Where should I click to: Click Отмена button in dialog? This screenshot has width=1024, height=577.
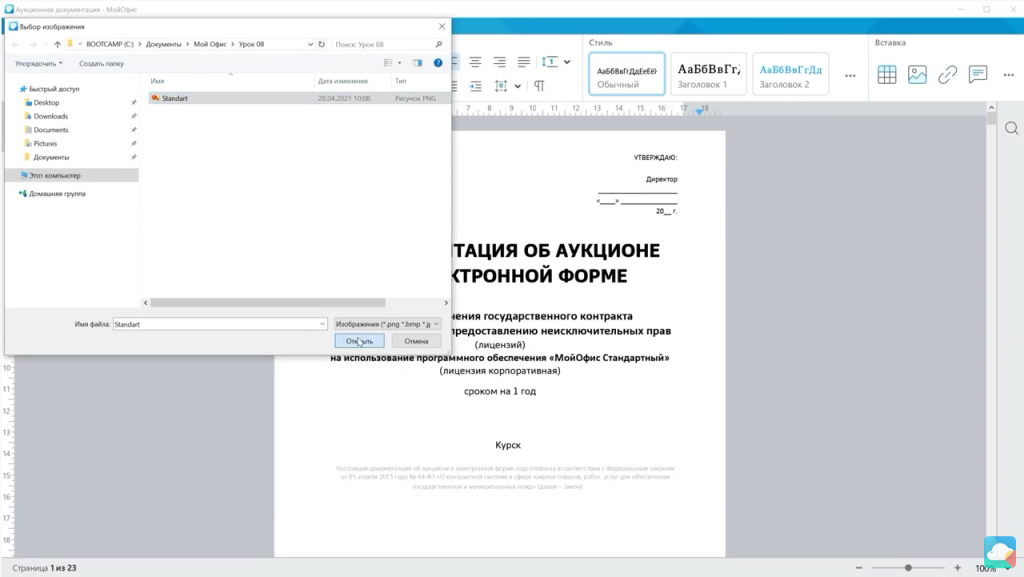[416, 341]
